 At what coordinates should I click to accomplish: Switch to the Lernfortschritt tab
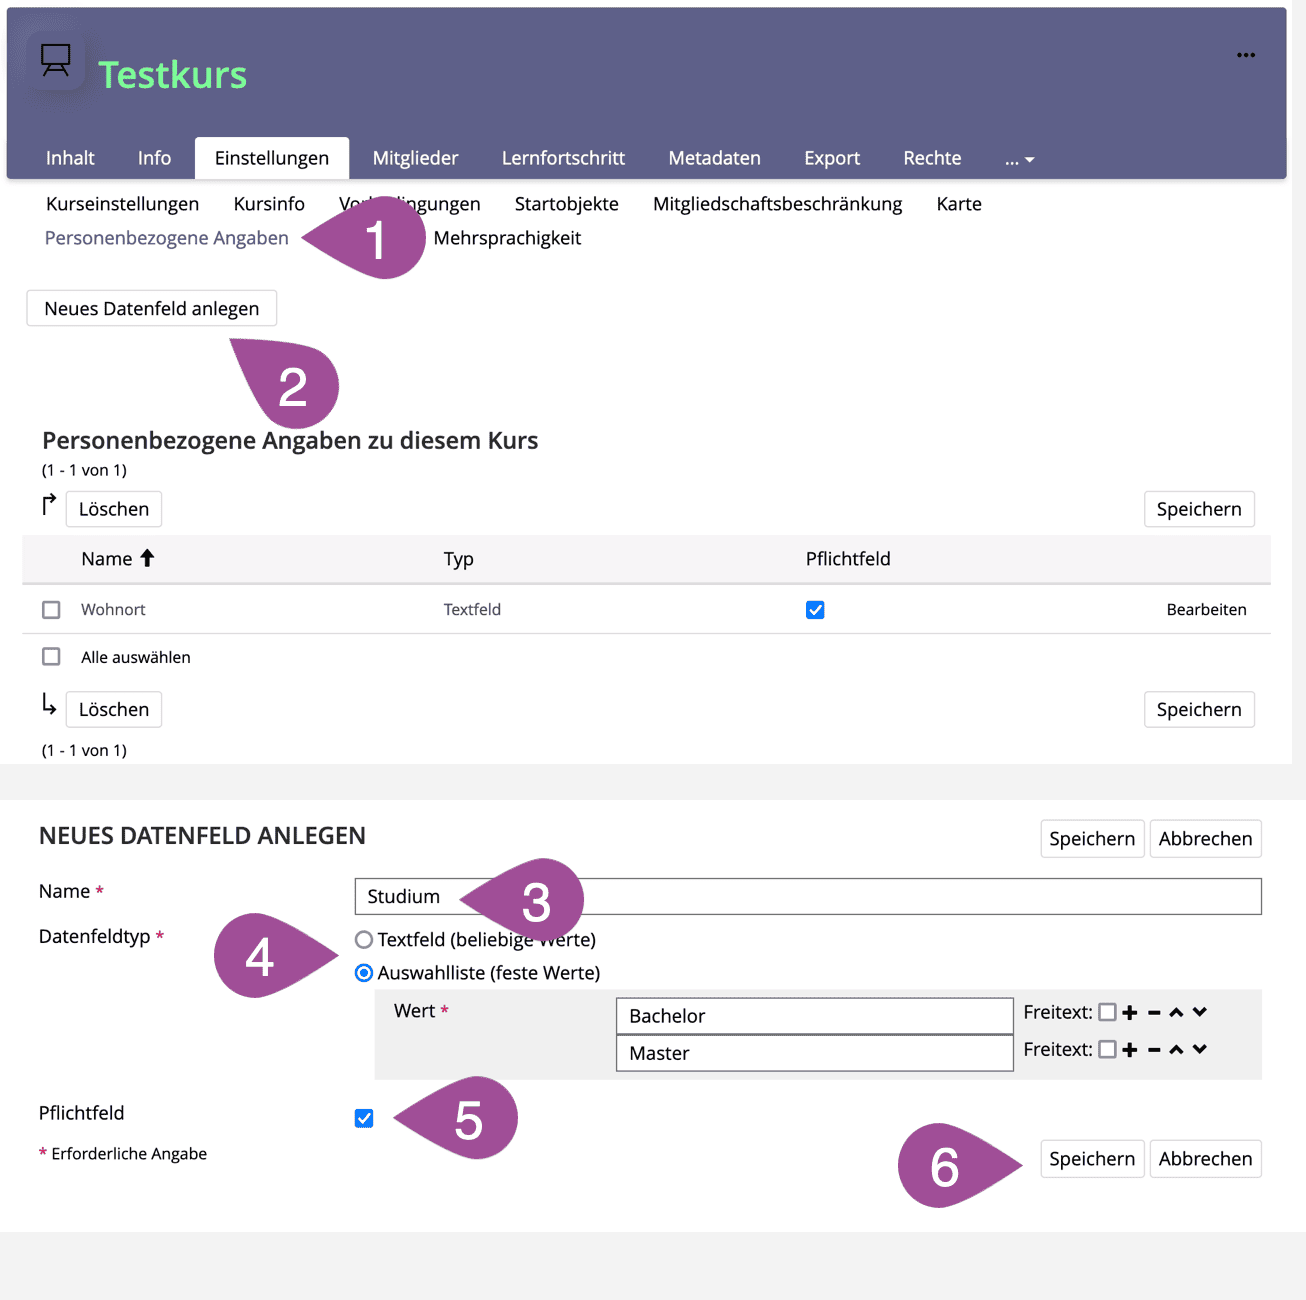(563, 158)
